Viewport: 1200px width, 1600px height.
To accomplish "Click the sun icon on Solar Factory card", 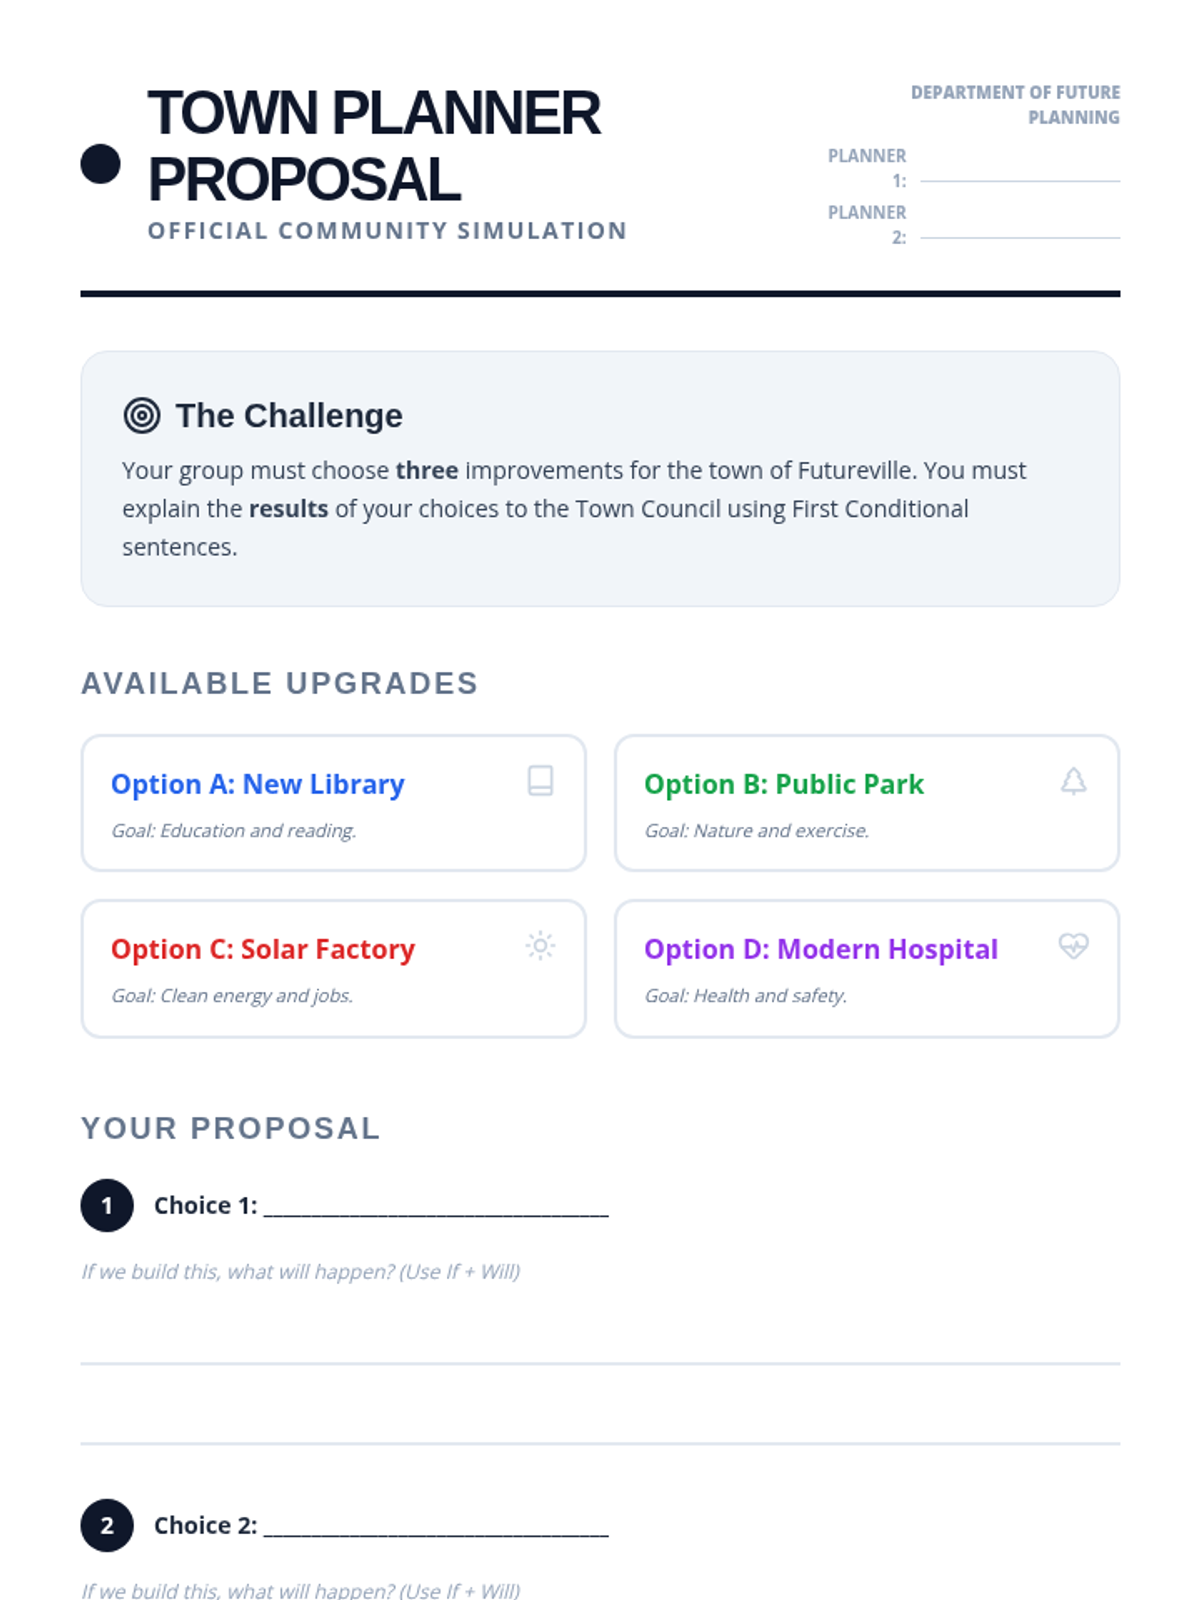I will point(540,945).
